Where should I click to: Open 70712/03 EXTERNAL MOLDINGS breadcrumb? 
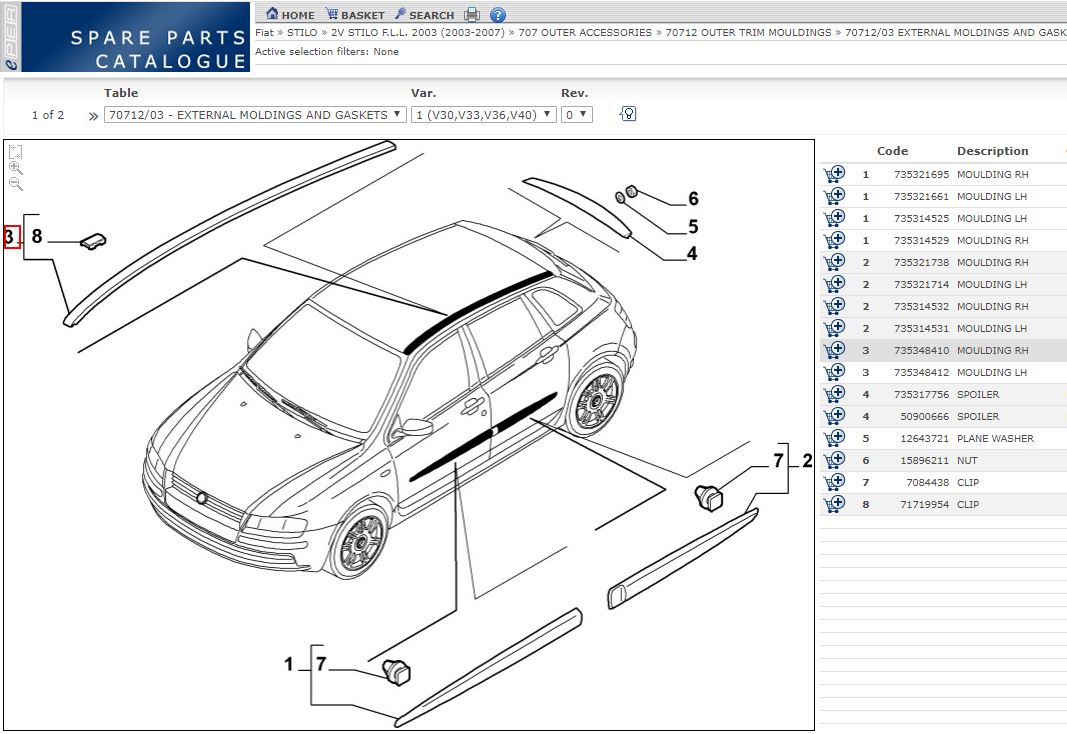(x=955, y=32)
